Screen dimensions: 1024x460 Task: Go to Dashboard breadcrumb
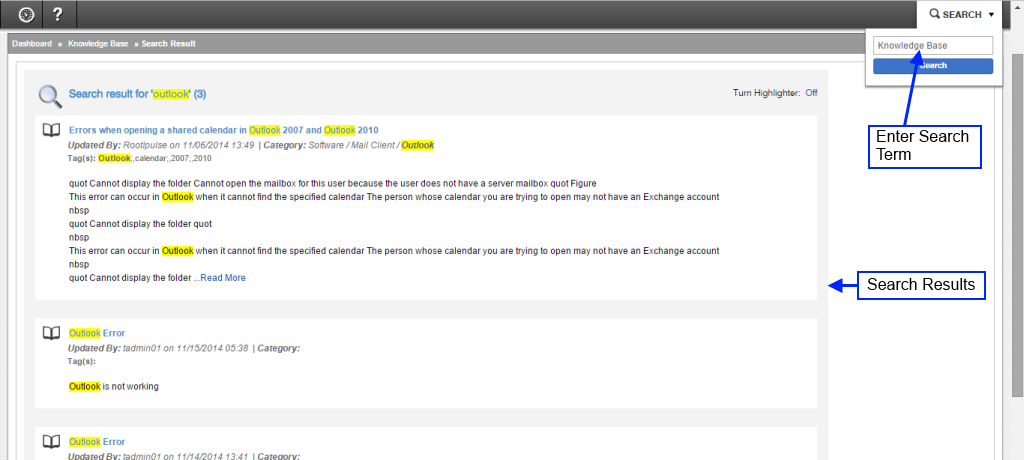31,44
